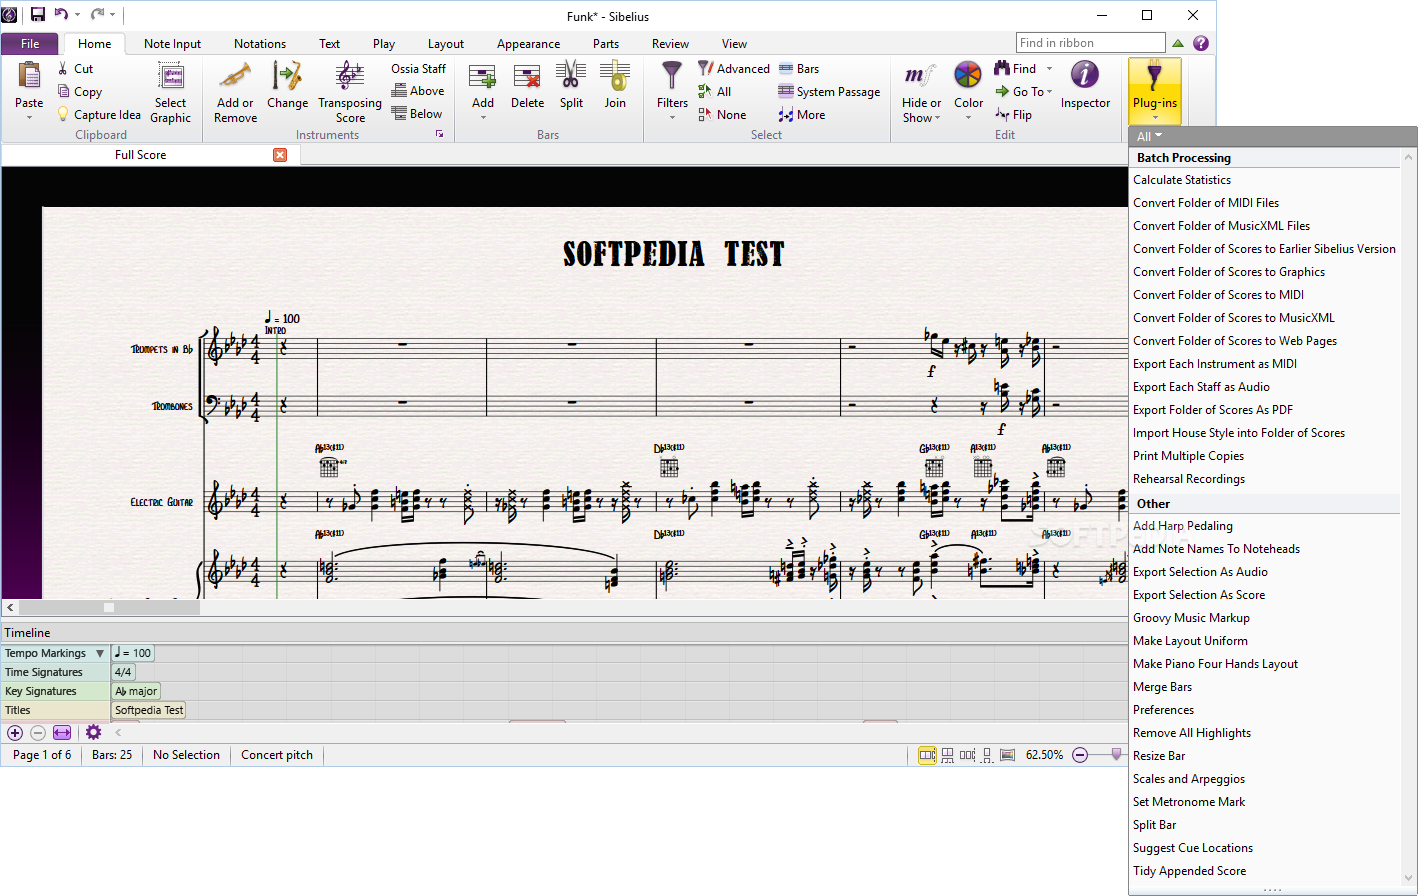Click the Select Graphic icon

point(171,77)
